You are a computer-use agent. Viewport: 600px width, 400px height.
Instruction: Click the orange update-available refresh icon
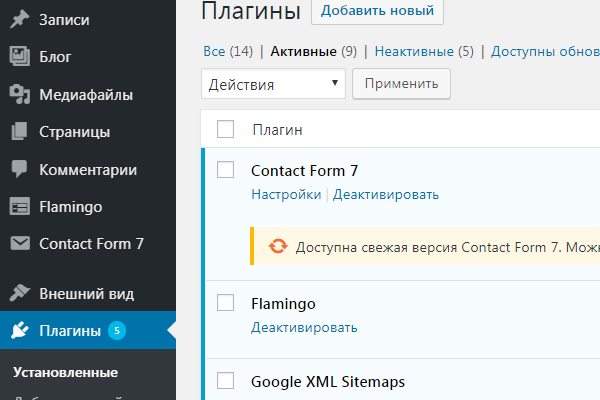coord(278,246)
